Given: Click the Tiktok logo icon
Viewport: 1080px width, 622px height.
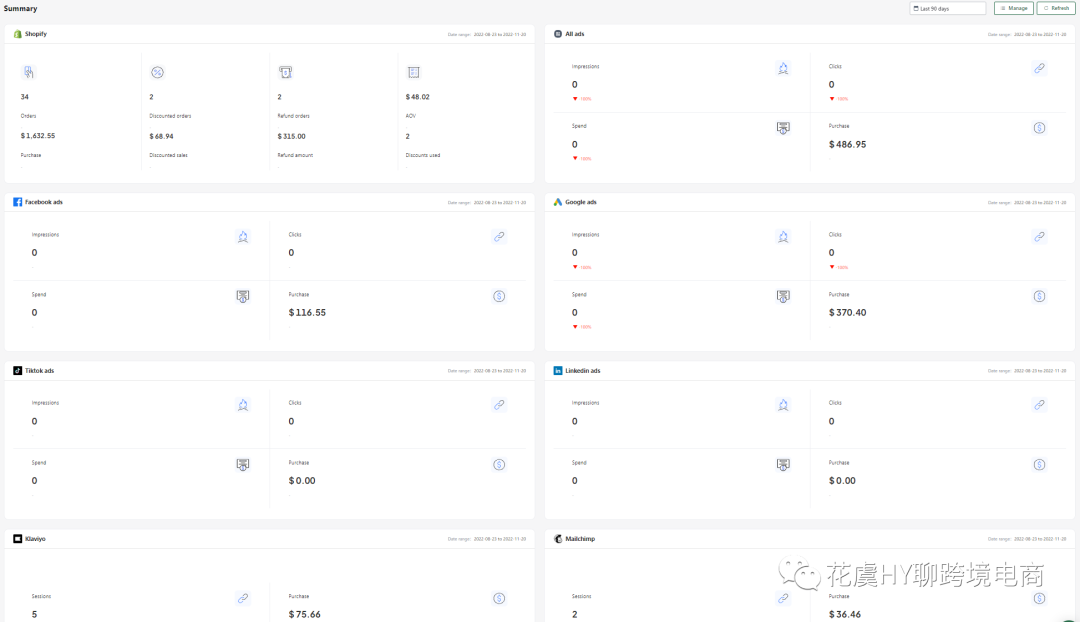Looking at the screenshot, I should [17, 371].
